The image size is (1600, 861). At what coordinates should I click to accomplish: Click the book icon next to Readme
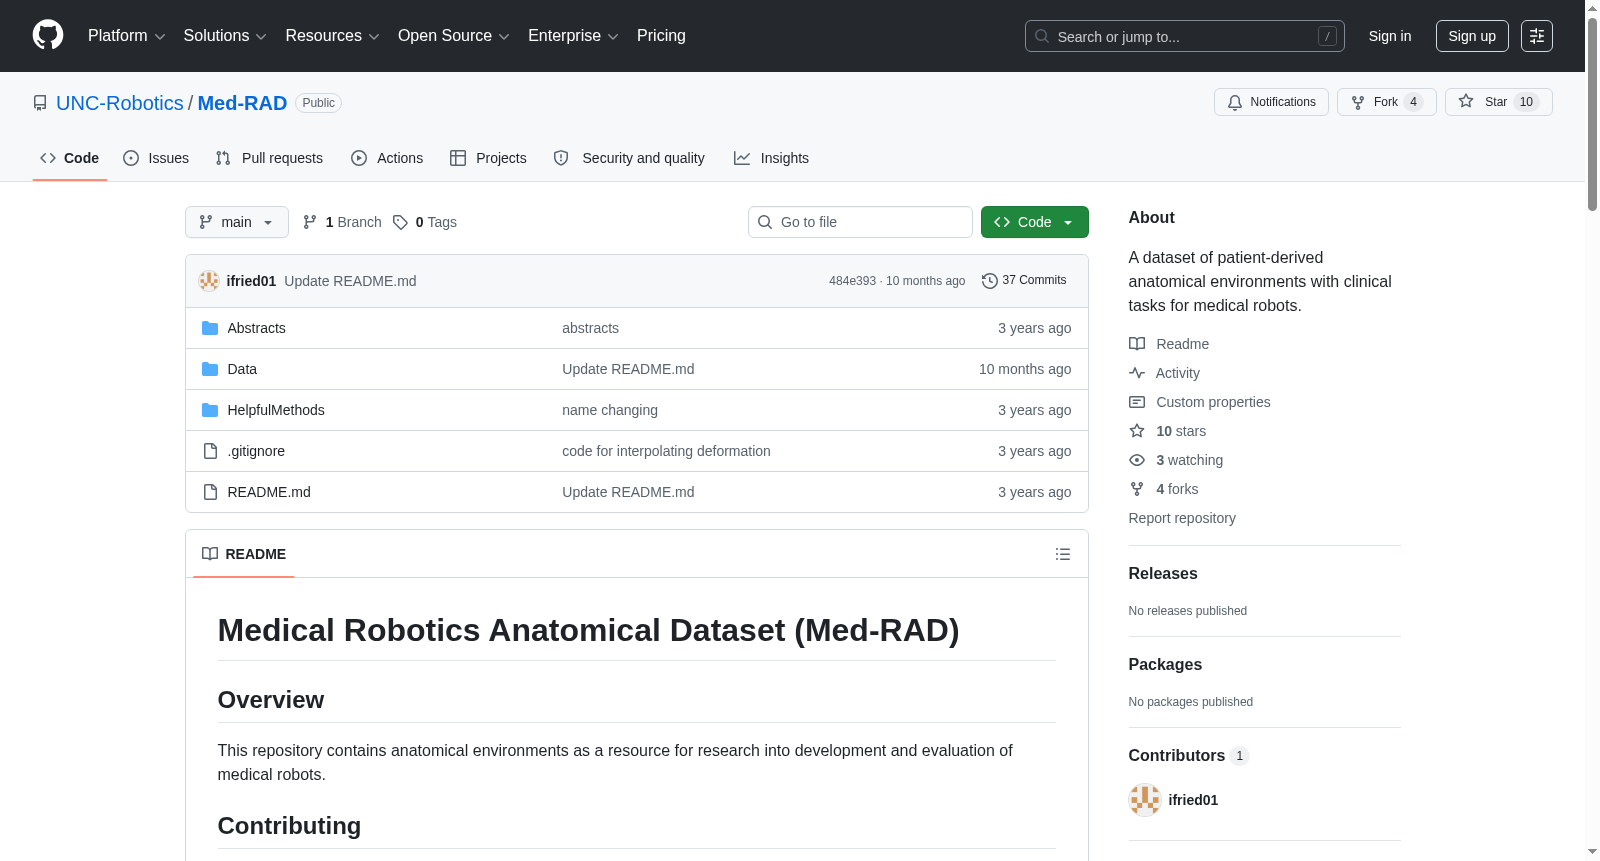1137,344
